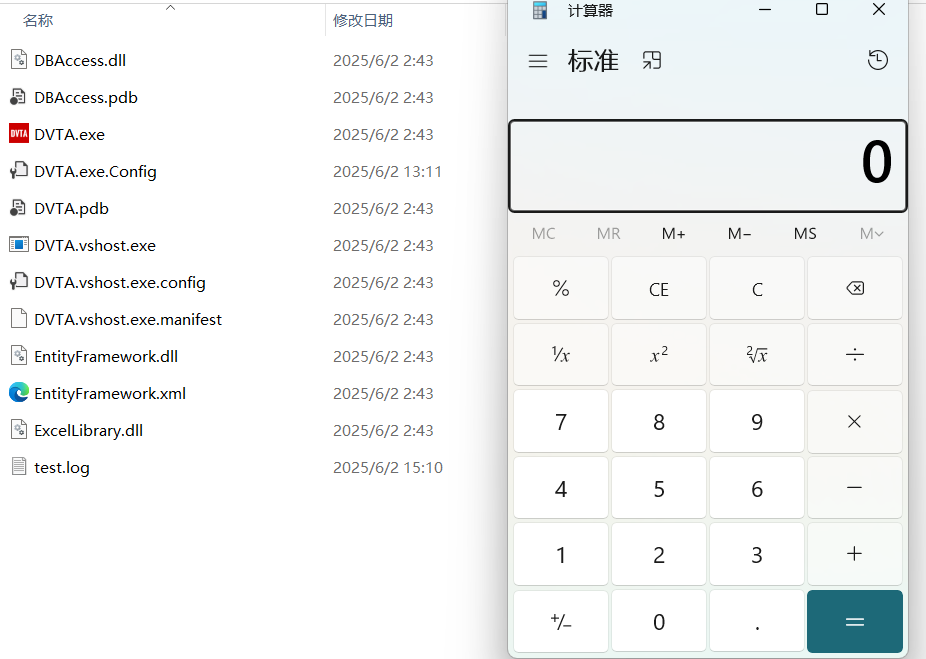
Task: Open the M memory list dropdown
Action: (872, 234)
